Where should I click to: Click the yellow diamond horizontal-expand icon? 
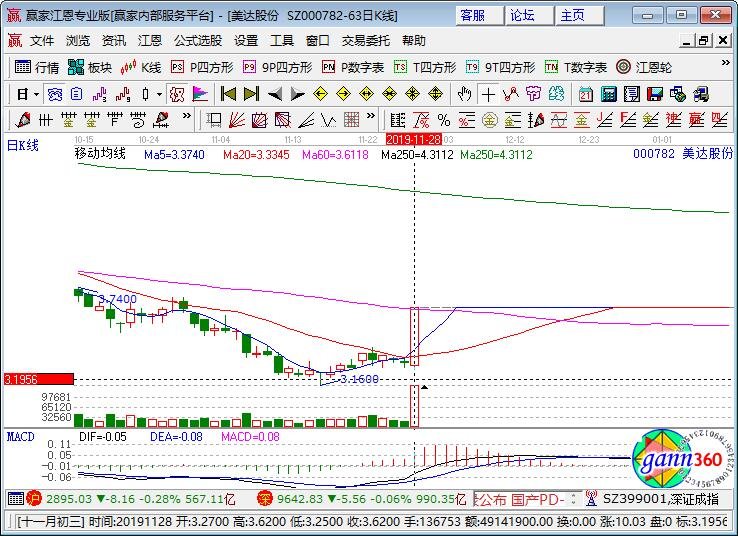click(367, 94)
